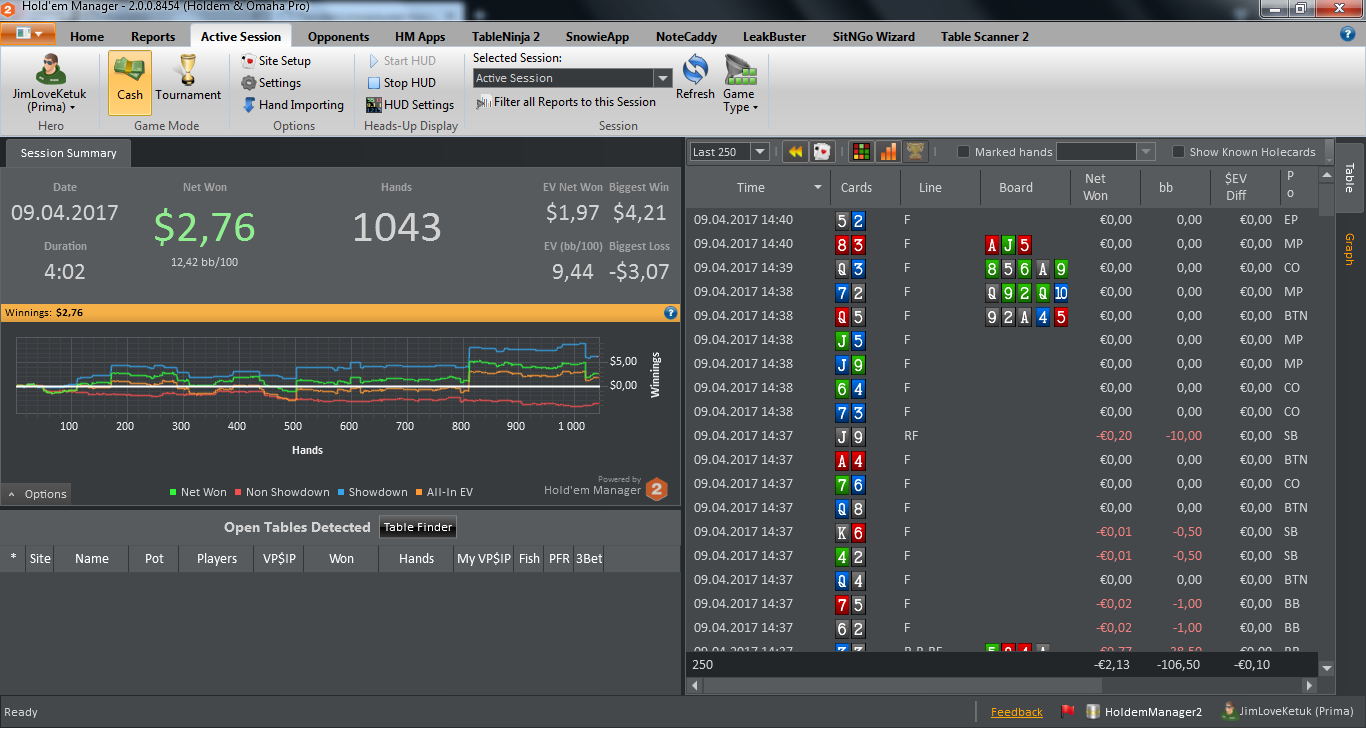Open the application menu button
The width and height of the screenshot is (1366, 729).
(29, 34)
